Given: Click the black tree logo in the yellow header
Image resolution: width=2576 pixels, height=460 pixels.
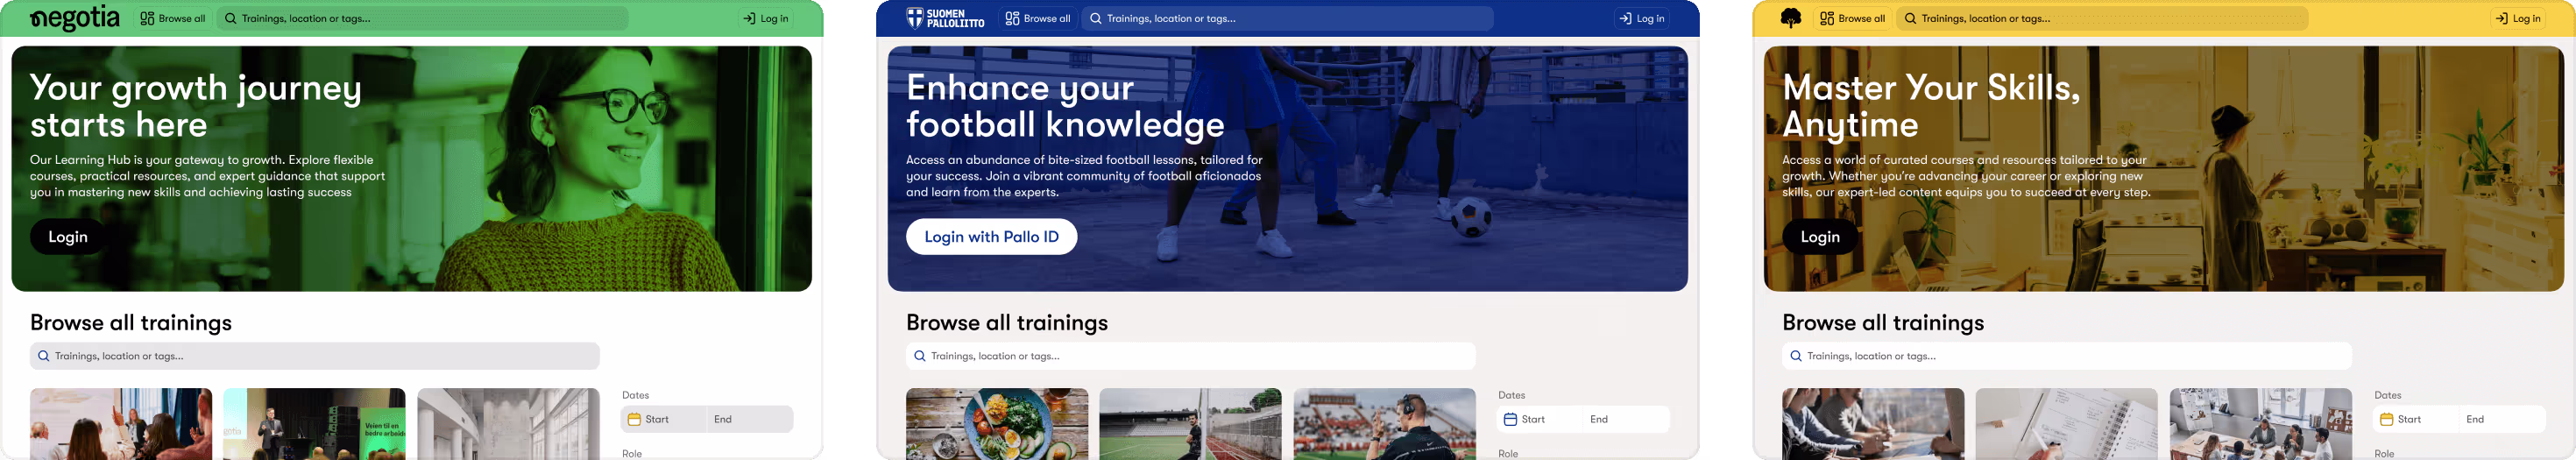Looking at the screenshot, I should click(1791, 18).
